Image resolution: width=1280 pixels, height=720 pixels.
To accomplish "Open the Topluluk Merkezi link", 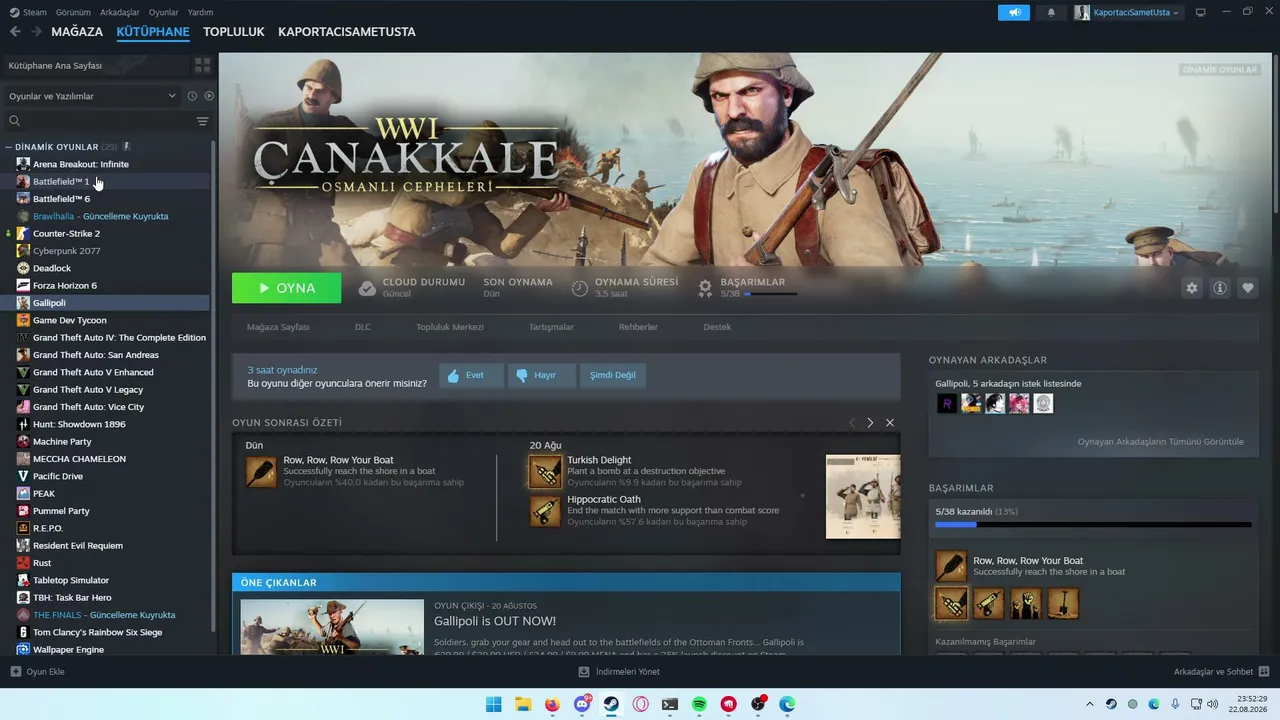I will point(450,327).
